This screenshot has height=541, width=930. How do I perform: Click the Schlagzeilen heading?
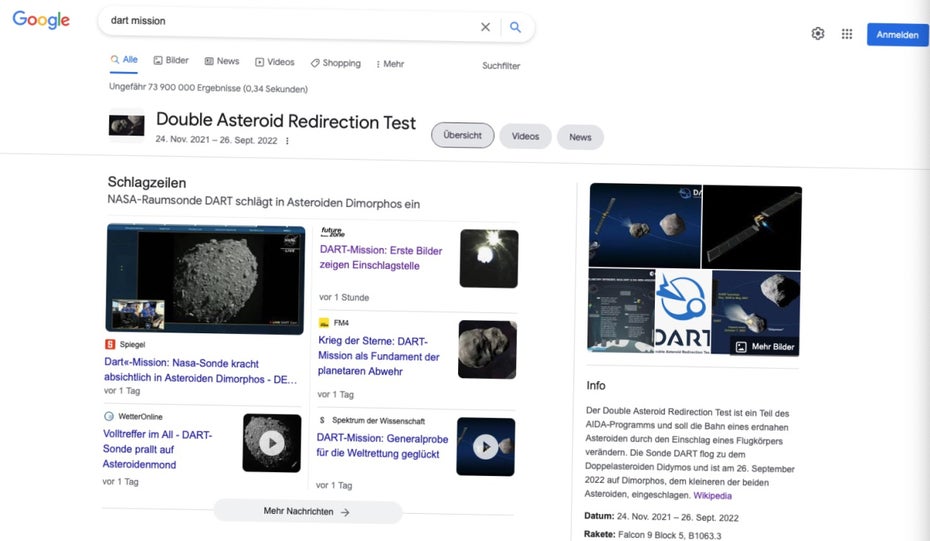pyautogui.click(x=146, y=183)
